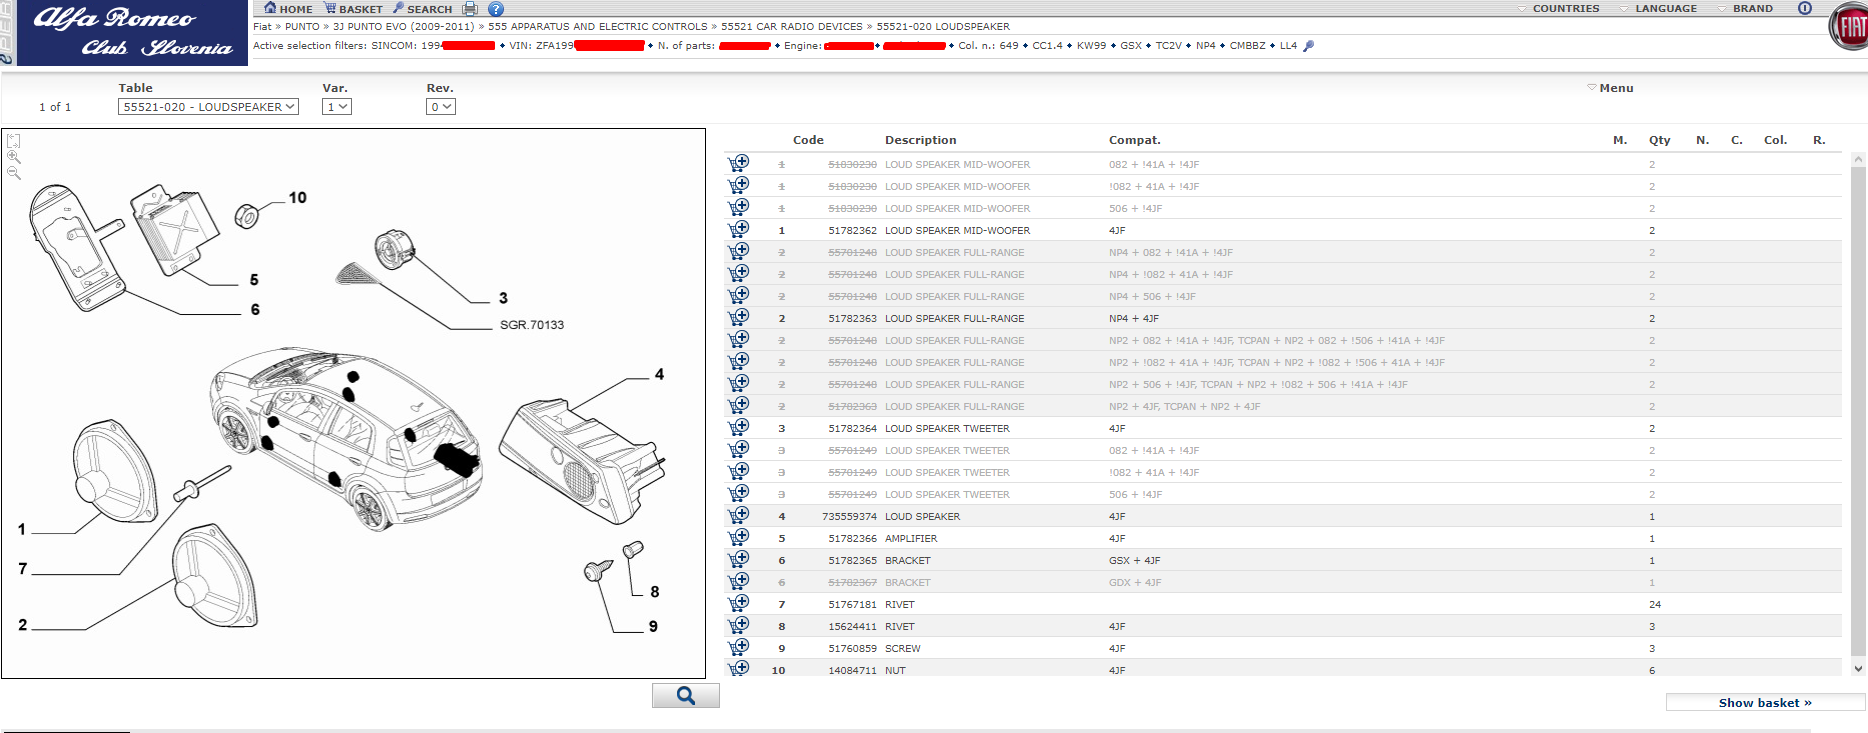Open the Rev. dropdown
The image size is (1868, 733).
(441, 107)
